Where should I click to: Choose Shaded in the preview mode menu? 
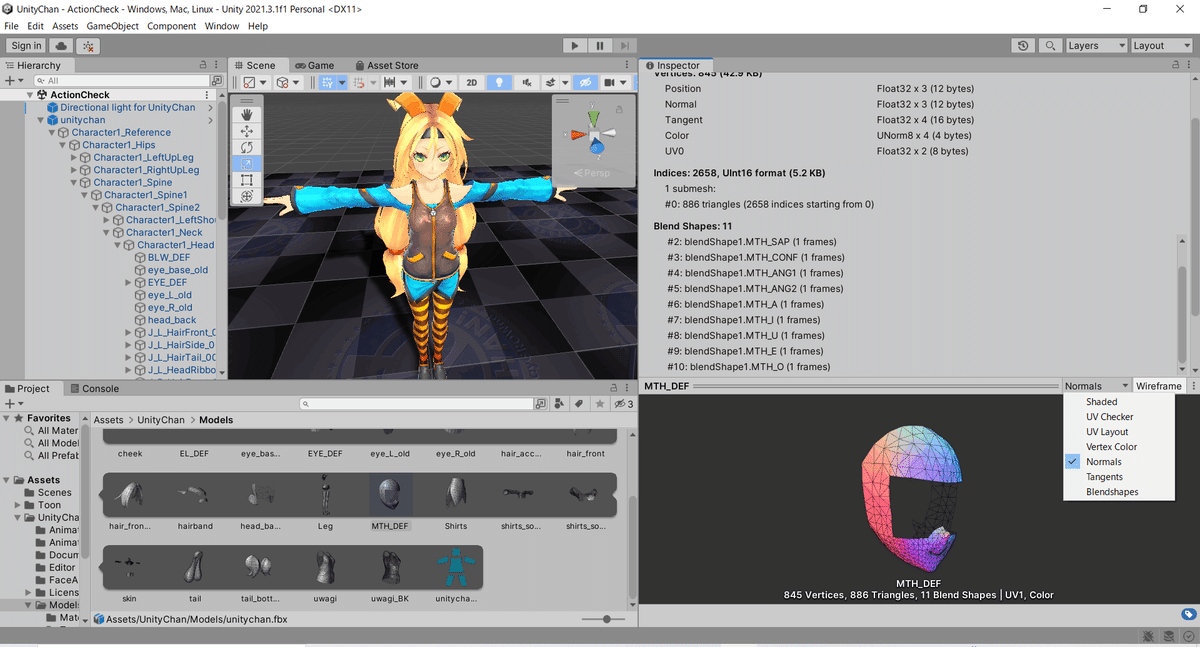[1101, 402]
